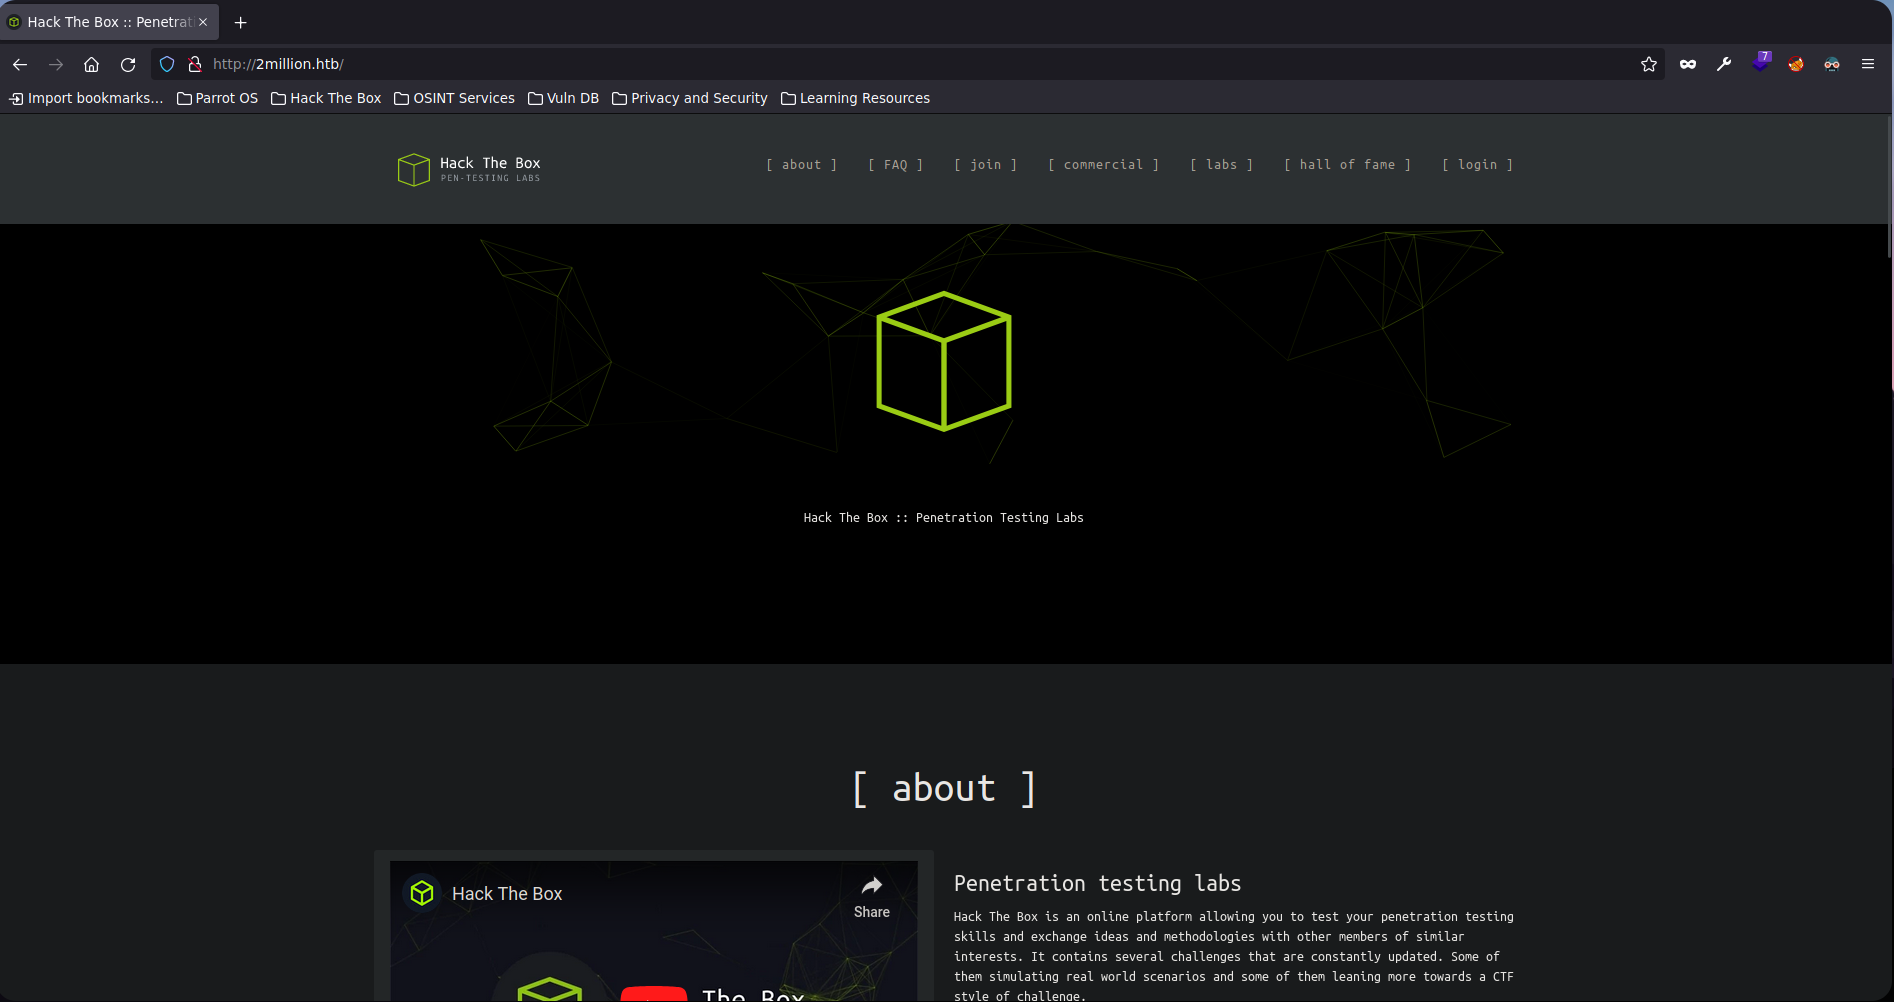This screenshot has width=1894, height=1002.
Task: Open [ hall of fame ] link
Action: click(1347, 165)
